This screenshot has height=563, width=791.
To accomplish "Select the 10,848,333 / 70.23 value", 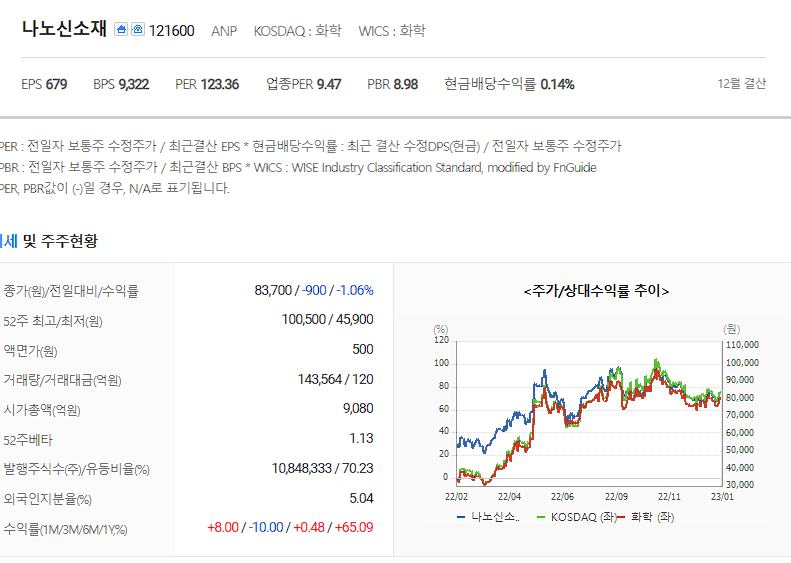I will (322, 469).
